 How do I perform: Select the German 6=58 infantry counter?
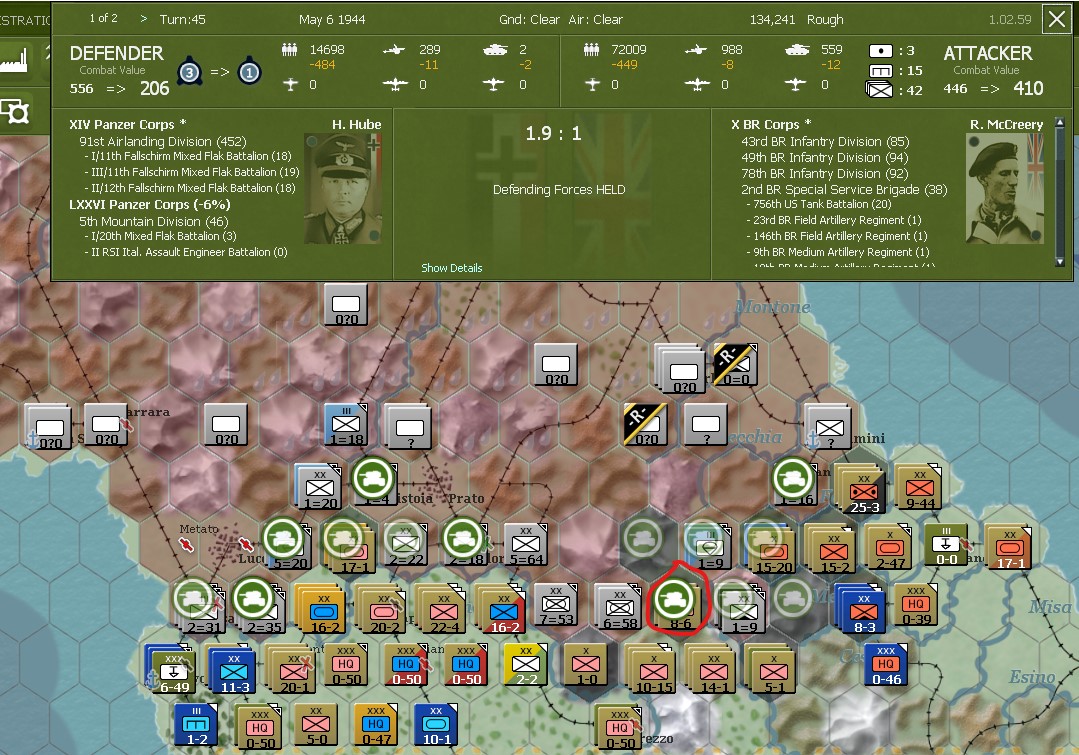coord(619,606)
